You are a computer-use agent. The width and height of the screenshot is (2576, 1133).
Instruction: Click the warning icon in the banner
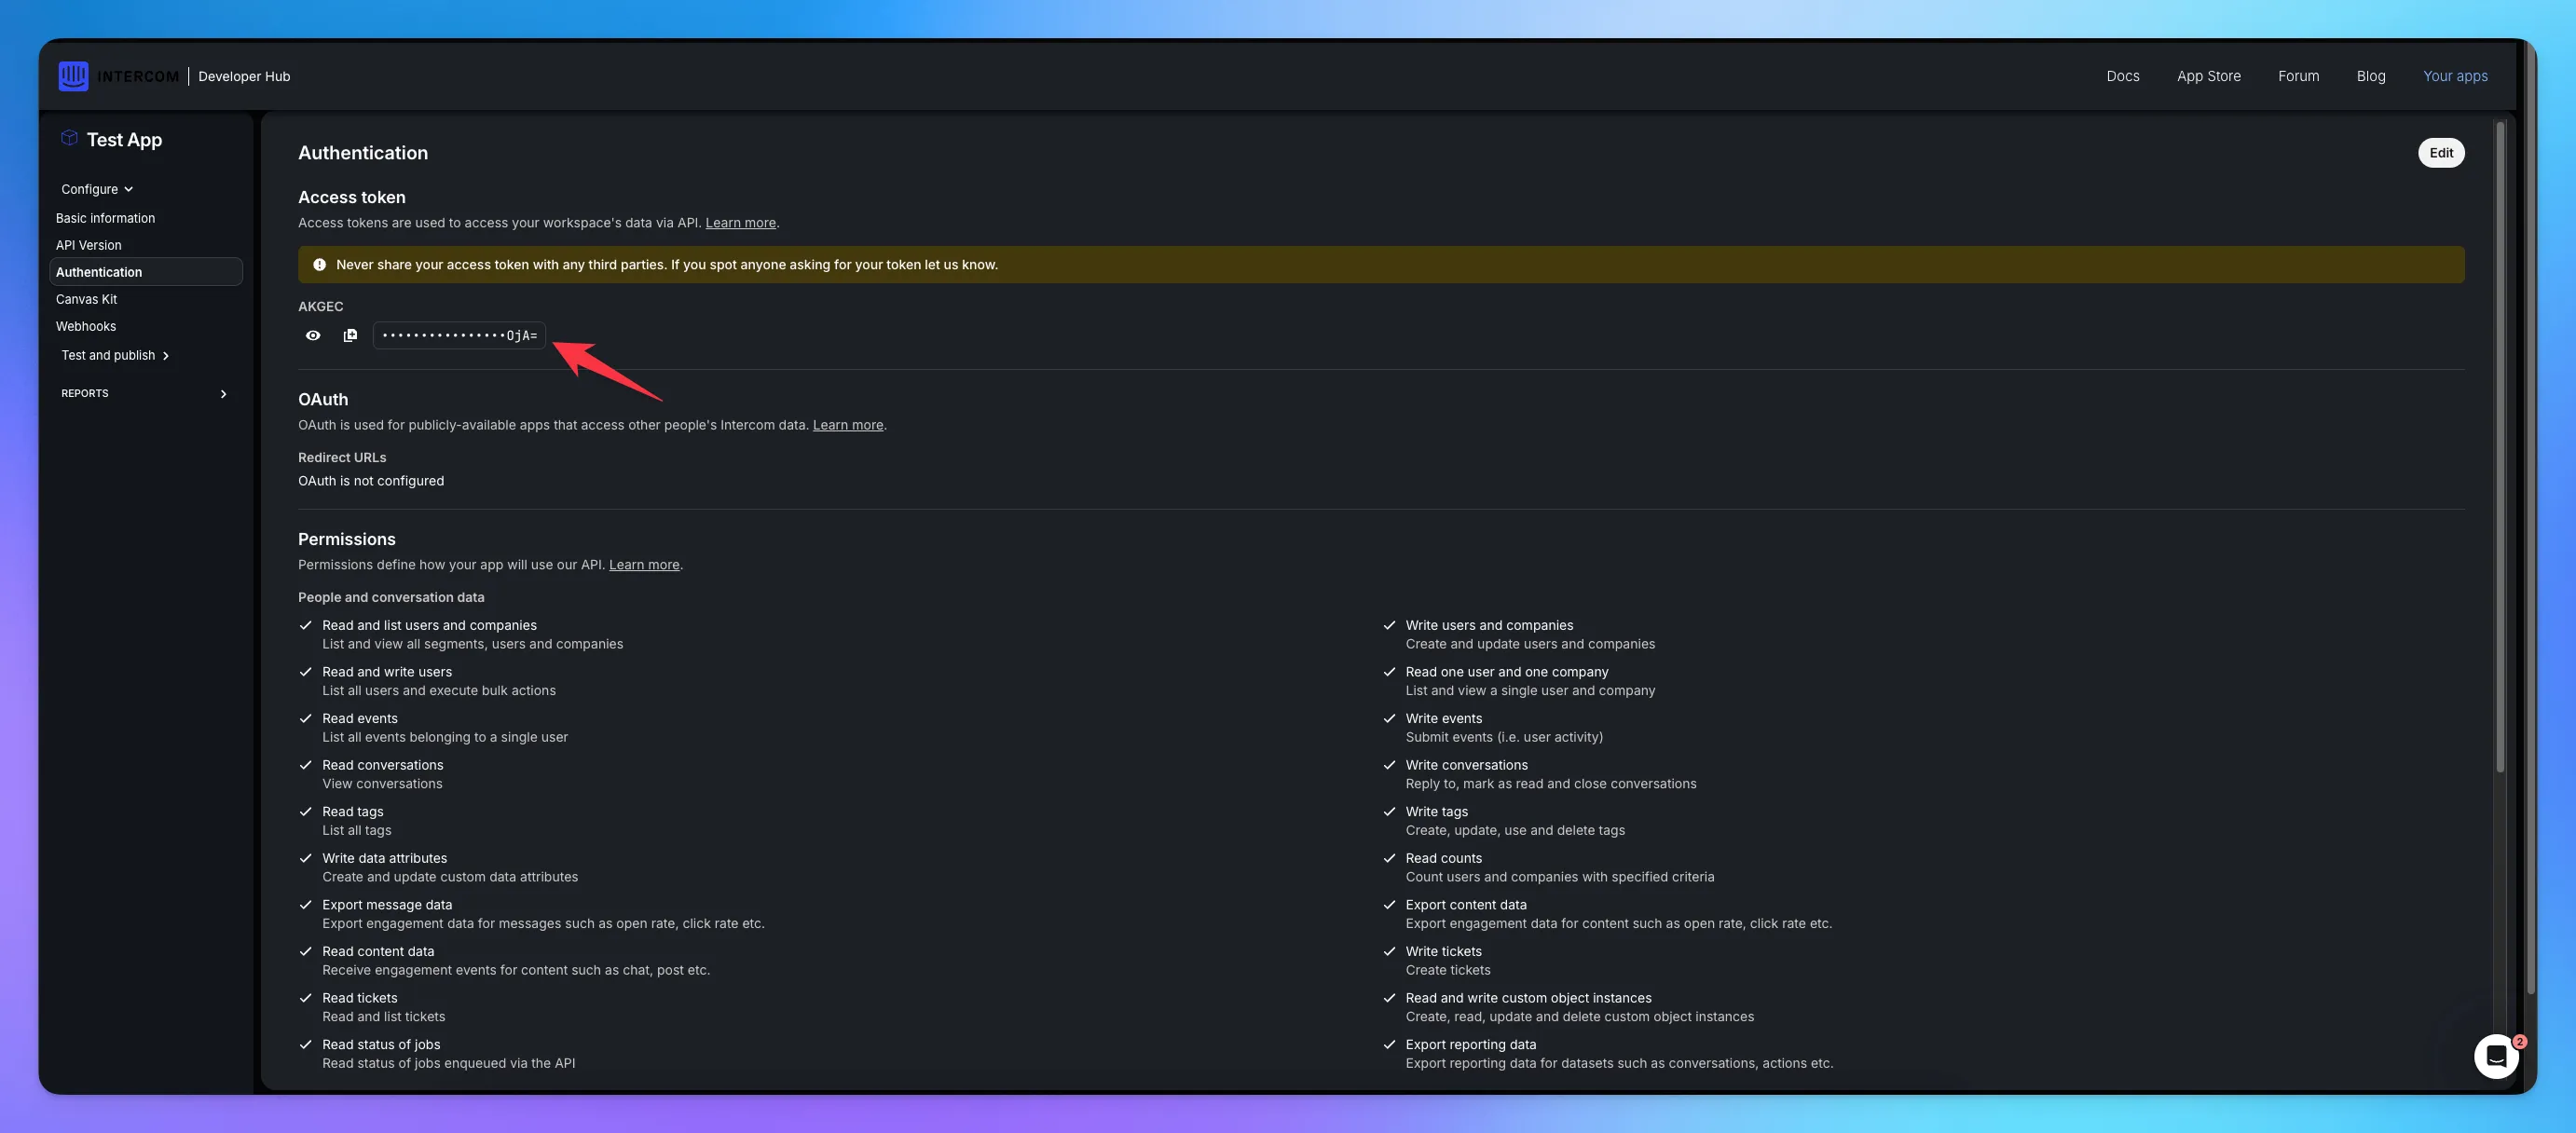coord(320,265)
